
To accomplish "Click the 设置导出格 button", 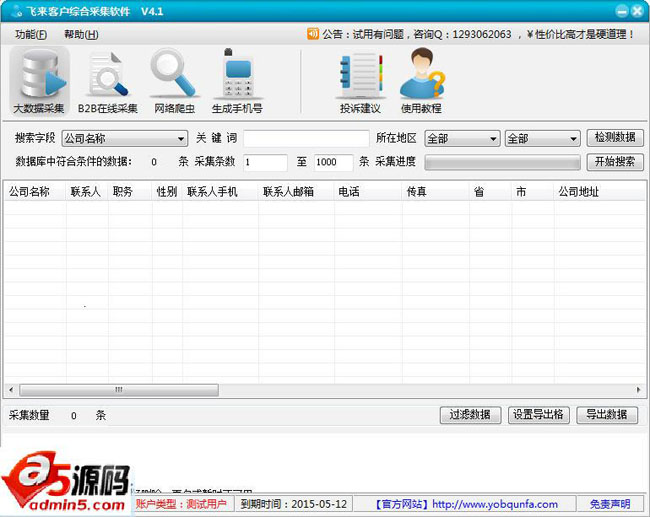I will 538,415.
